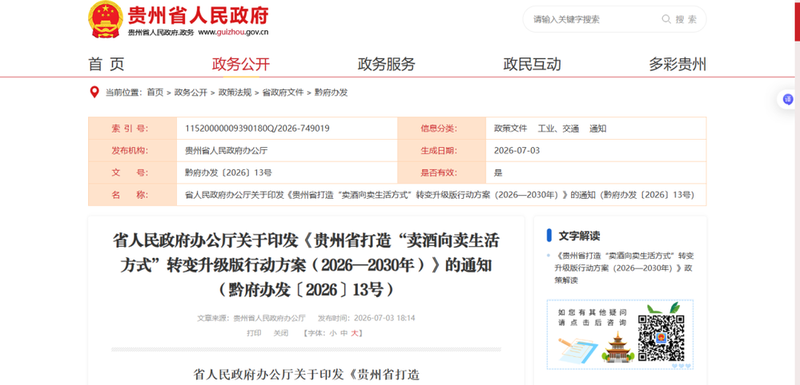Click the 关闭 close link
This screenshot has width=800, height=385.
pos(281,333)
